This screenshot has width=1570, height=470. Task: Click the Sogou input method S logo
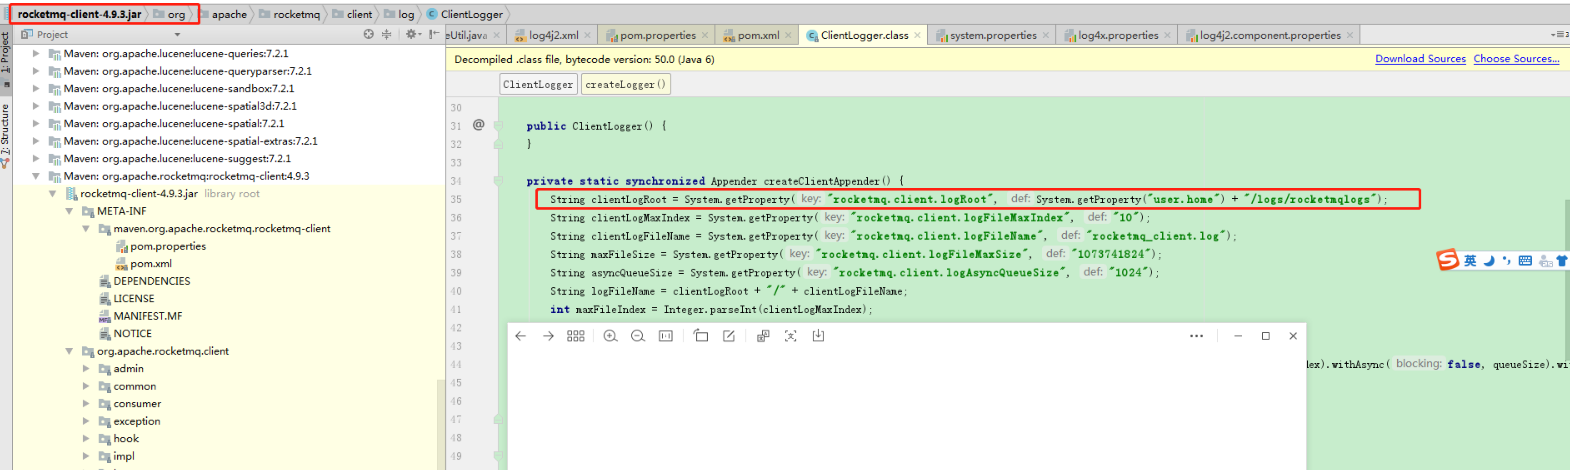click(1448, 260)
